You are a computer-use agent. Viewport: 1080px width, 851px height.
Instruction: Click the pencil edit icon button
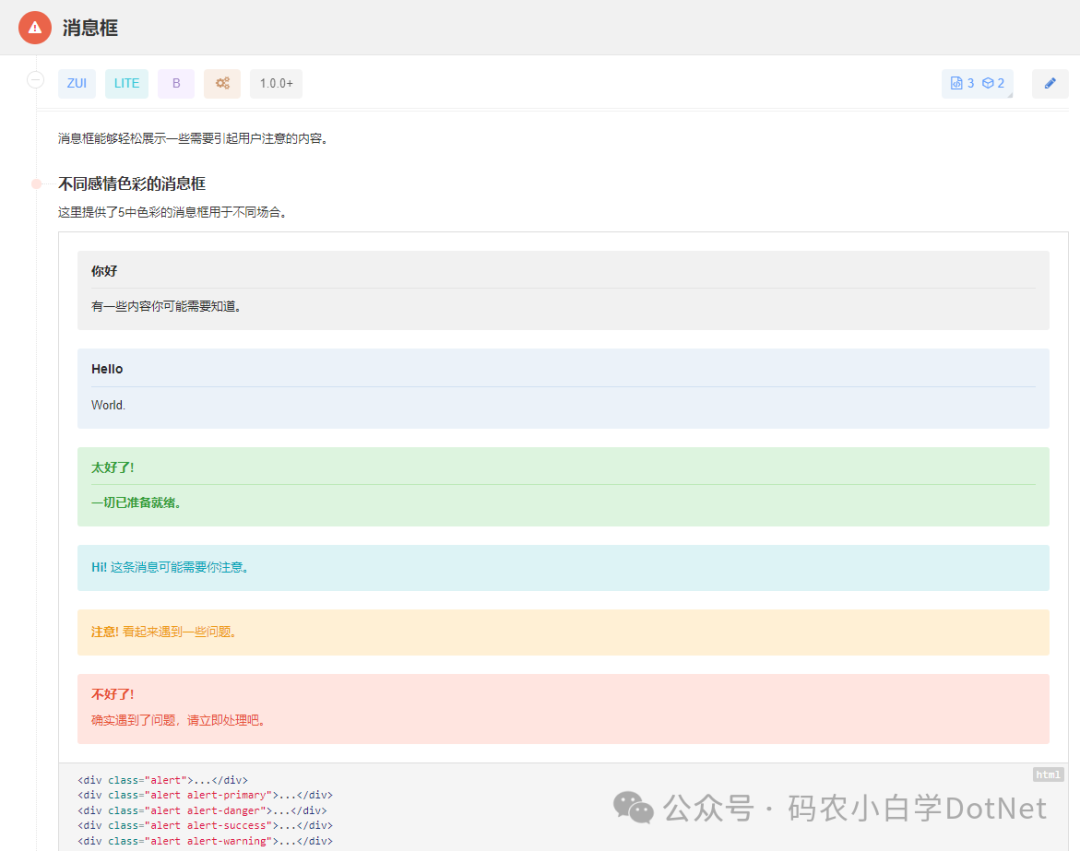(1050, 84)
